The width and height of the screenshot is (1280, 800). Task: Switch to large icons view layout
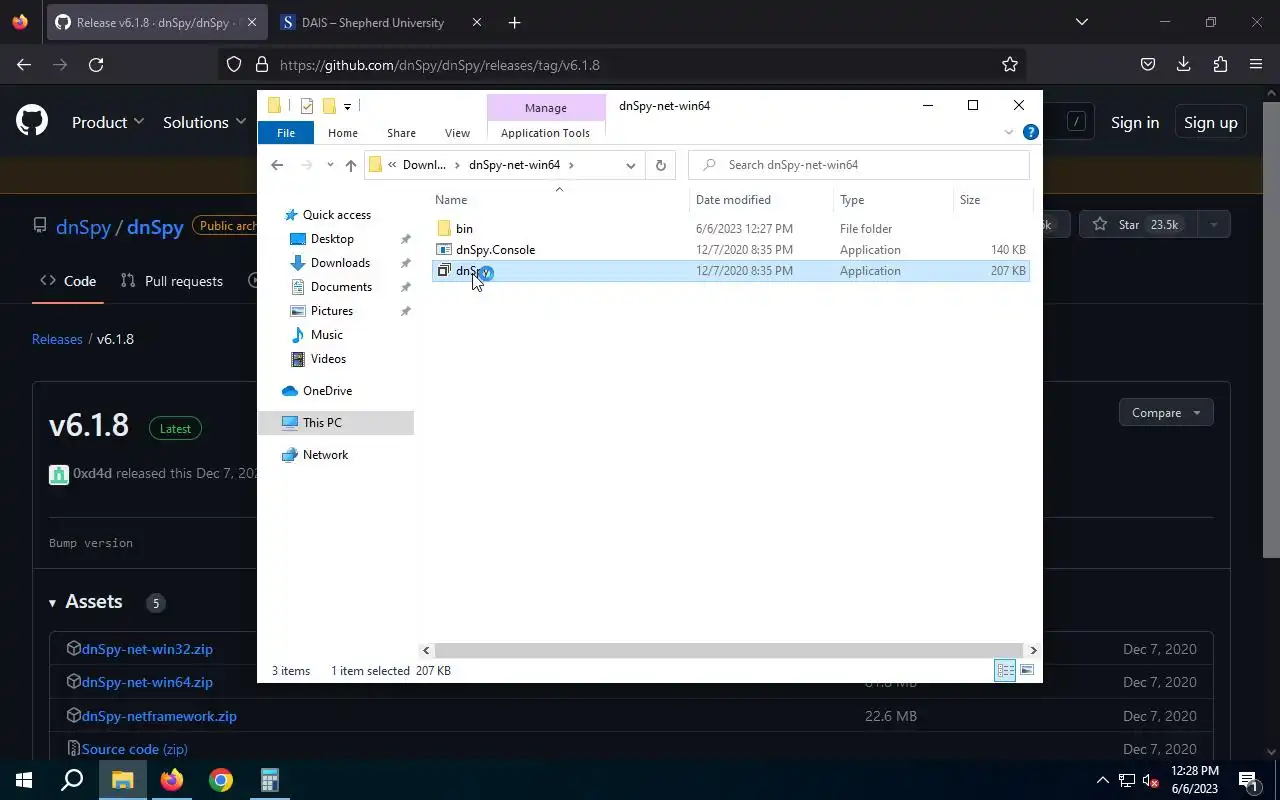(x=1027, y=671)
